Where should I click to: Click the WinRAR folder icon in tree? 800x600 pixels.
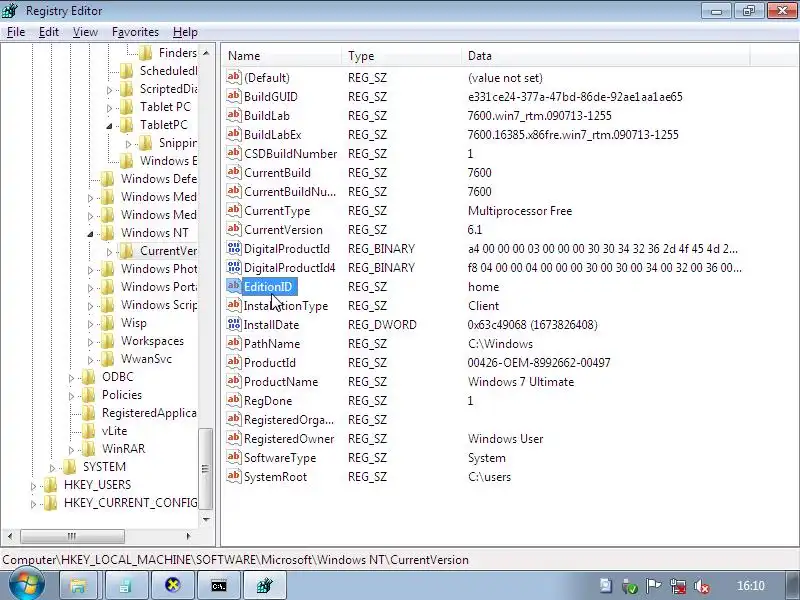89,448
